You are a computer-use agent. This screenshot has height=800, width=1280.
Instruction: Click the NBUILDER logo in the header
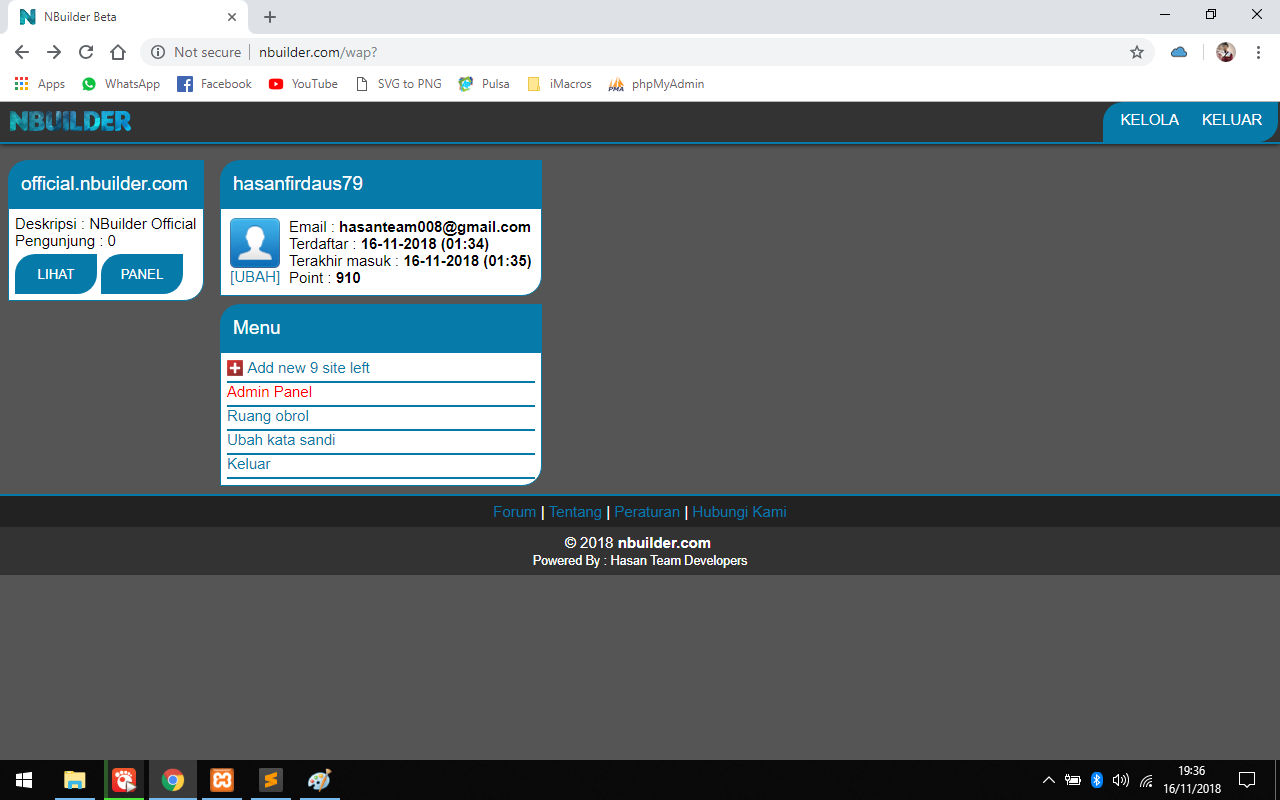click(70, 120)
